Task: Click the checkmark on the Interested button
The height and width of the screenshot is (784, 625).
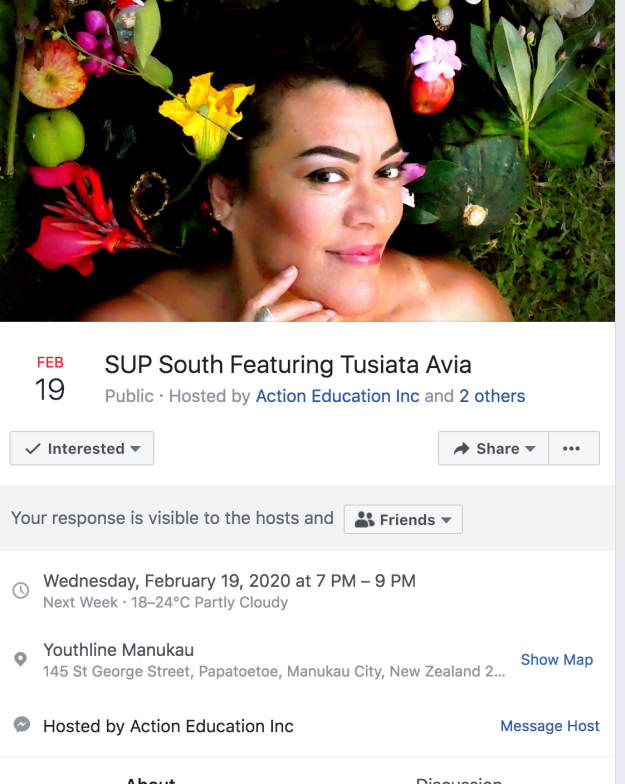Action: click(33, 449)
